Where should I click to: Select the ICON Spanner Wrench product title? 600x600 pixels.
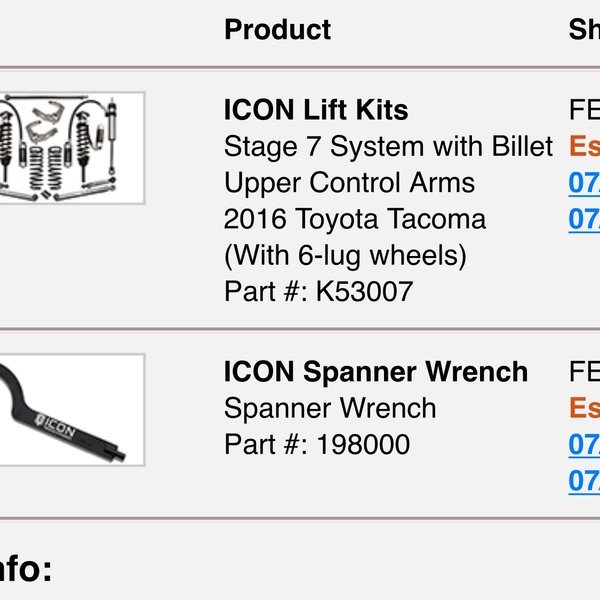(376, 372)
